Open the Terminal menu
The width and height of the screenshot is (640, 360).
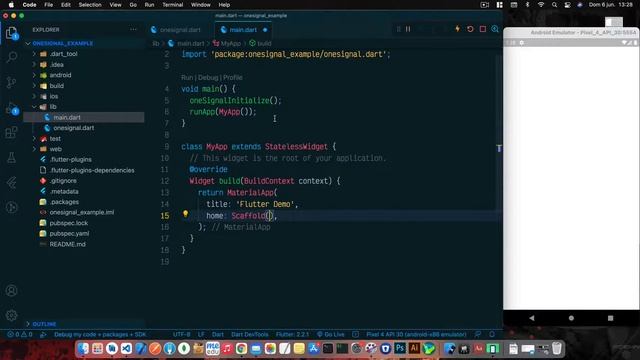click(x=173, y=5)
